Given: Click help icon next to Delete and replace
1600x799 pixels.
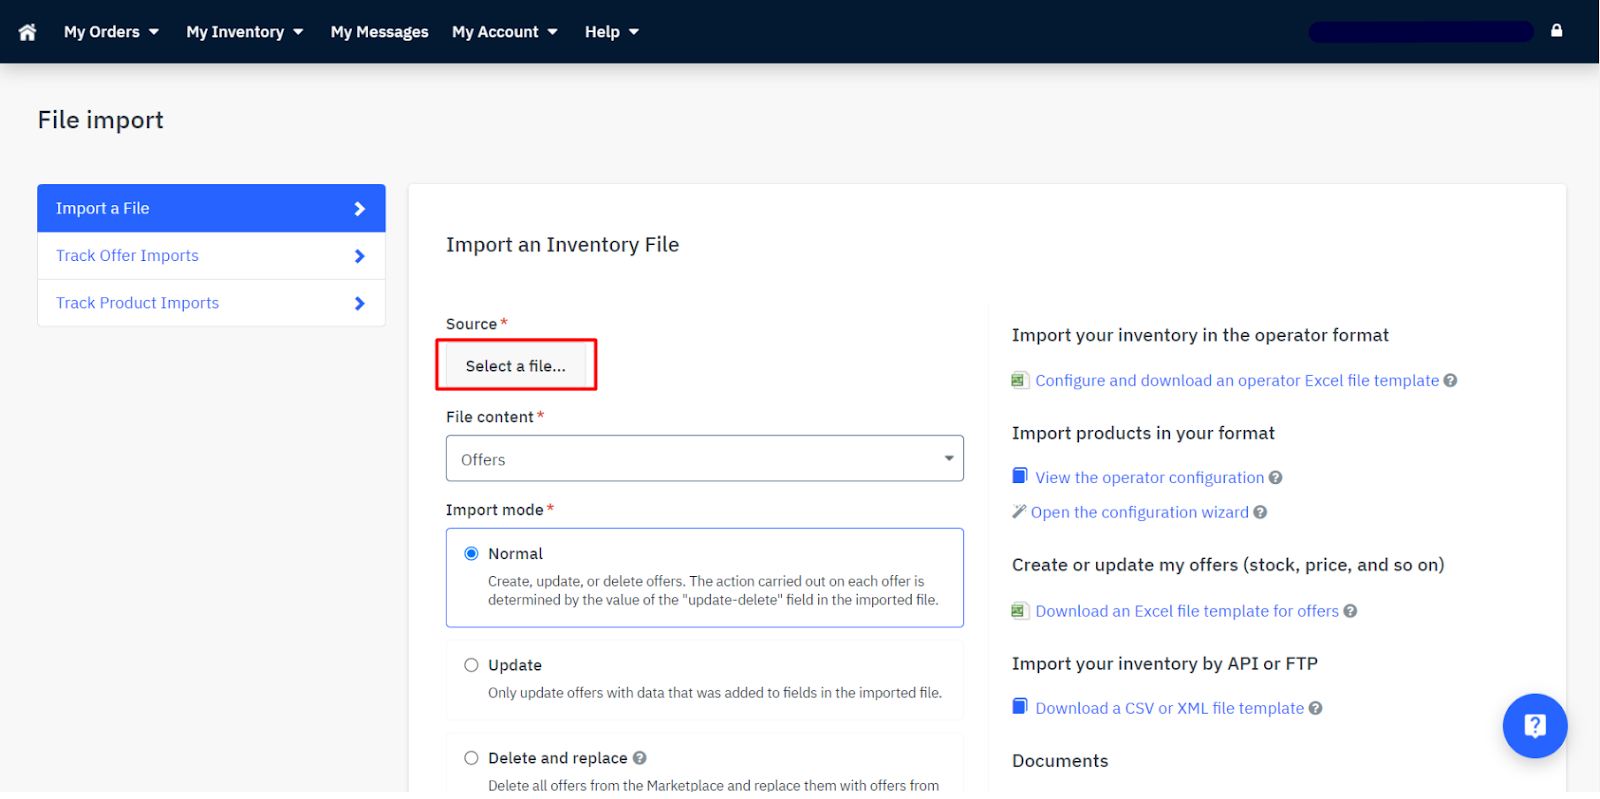Looking at the screenshot, I should point(639,758).
